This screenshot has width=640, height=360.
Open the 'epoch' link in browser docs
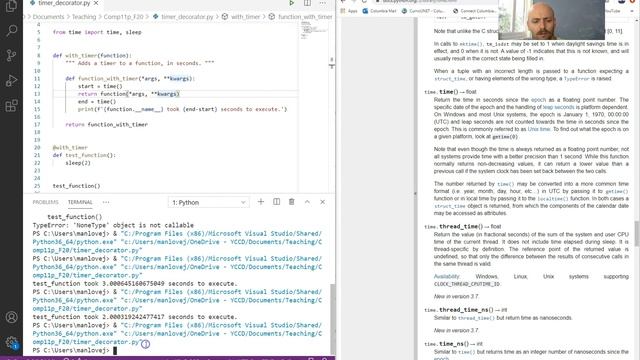pos(538,100)
